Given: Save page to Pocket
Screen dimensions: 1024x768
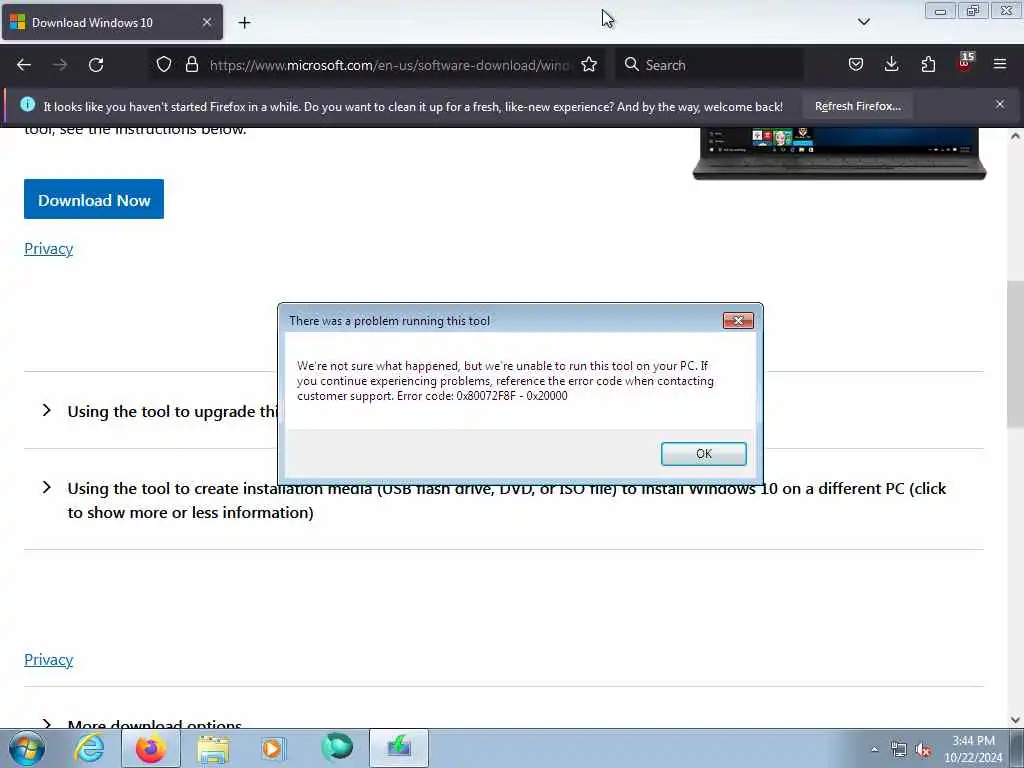Looking at the screenshot, I should [856, 64].
